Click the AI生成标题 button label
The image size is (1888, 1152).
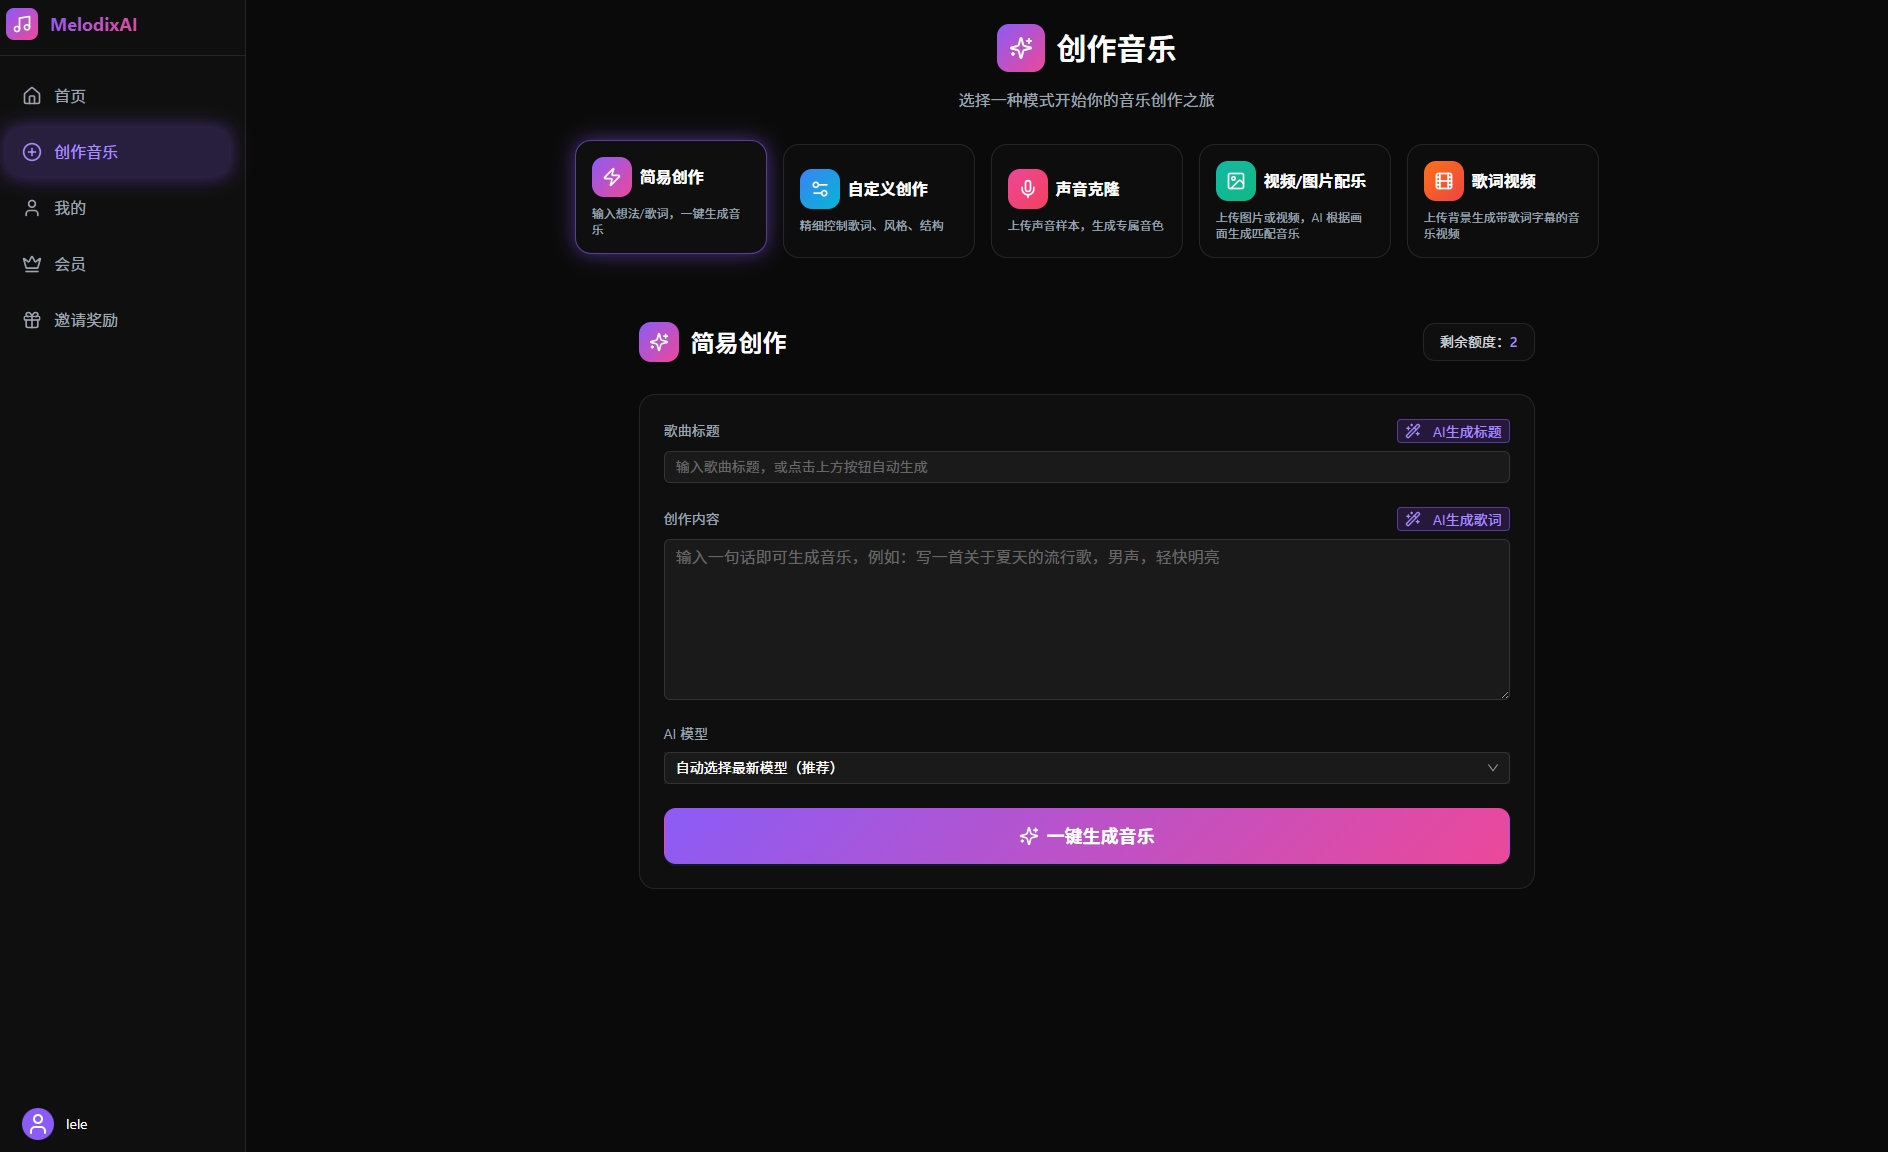pyautogui.click(x=1467, y=432)
